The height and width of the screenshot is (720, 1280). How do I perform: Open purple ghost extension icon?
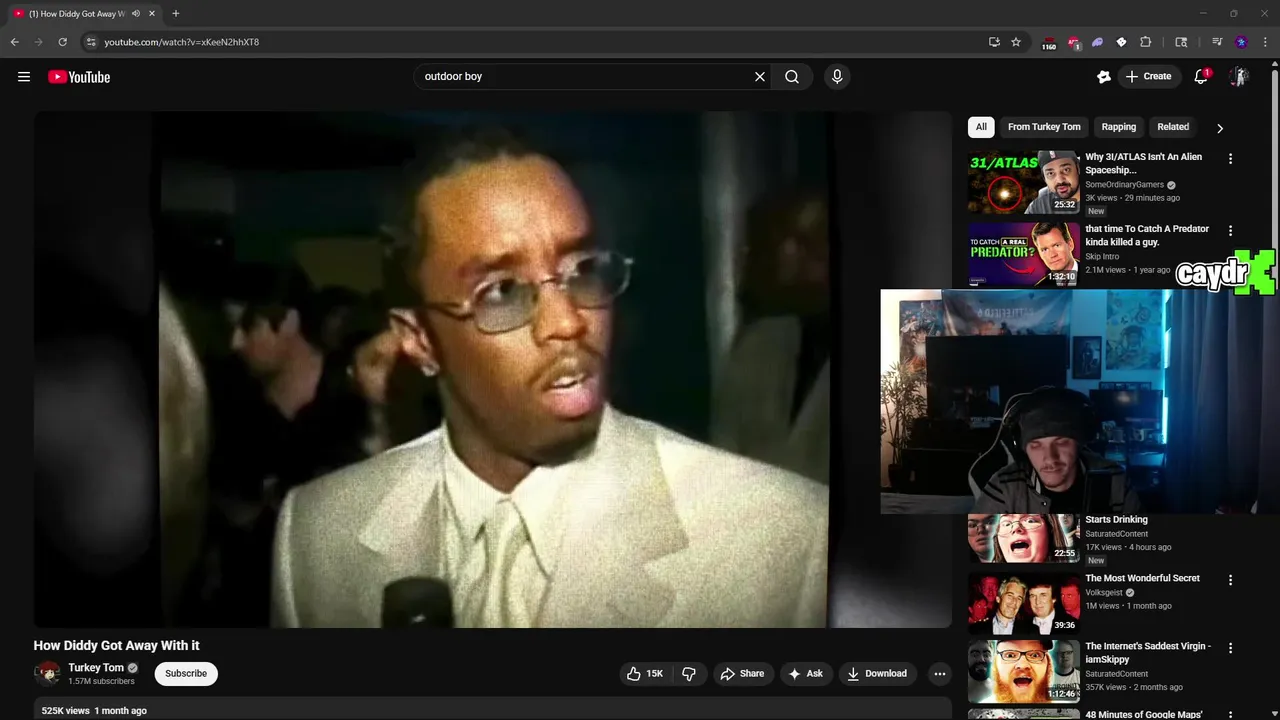click(x=1097, y=42)
